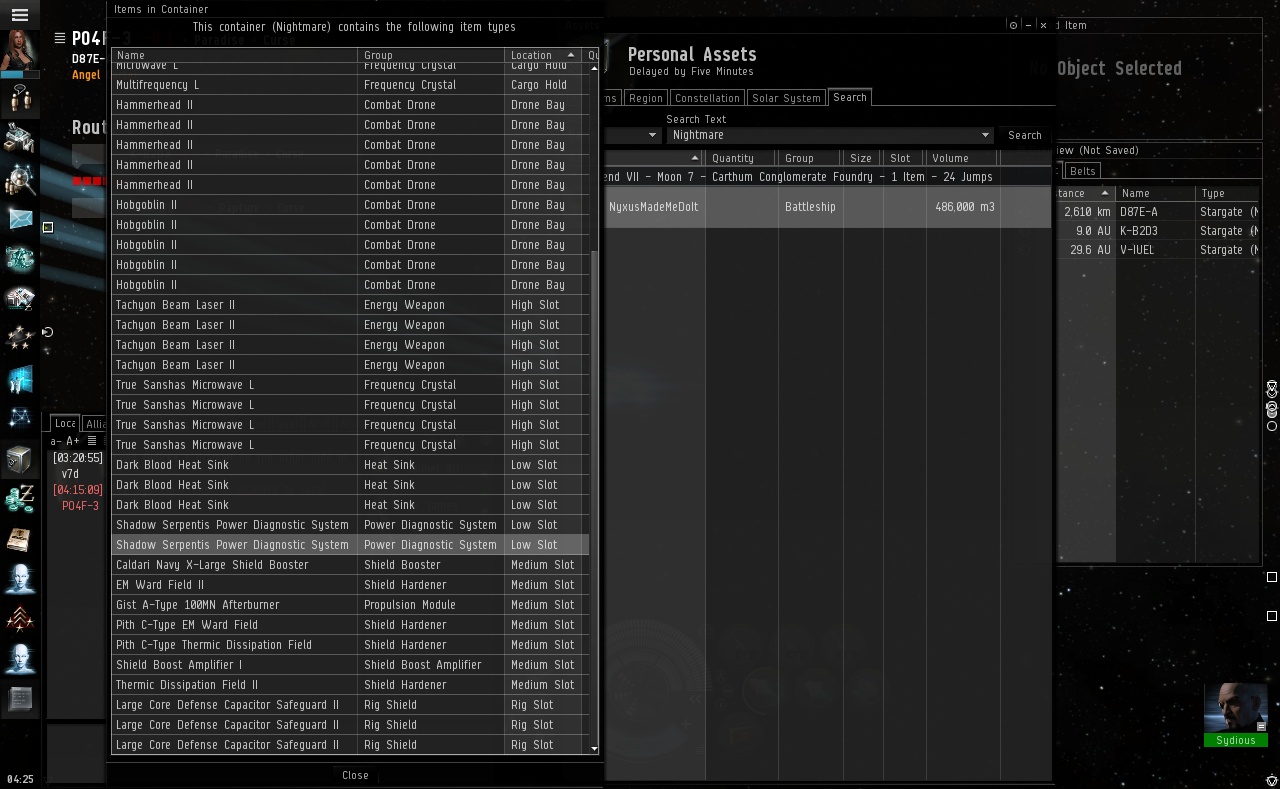Viewport: 1280px width, 789px height.
Task: Open the blue face icon below the chevrons icon
Action: pyautogui.click(x=20, y=659)
